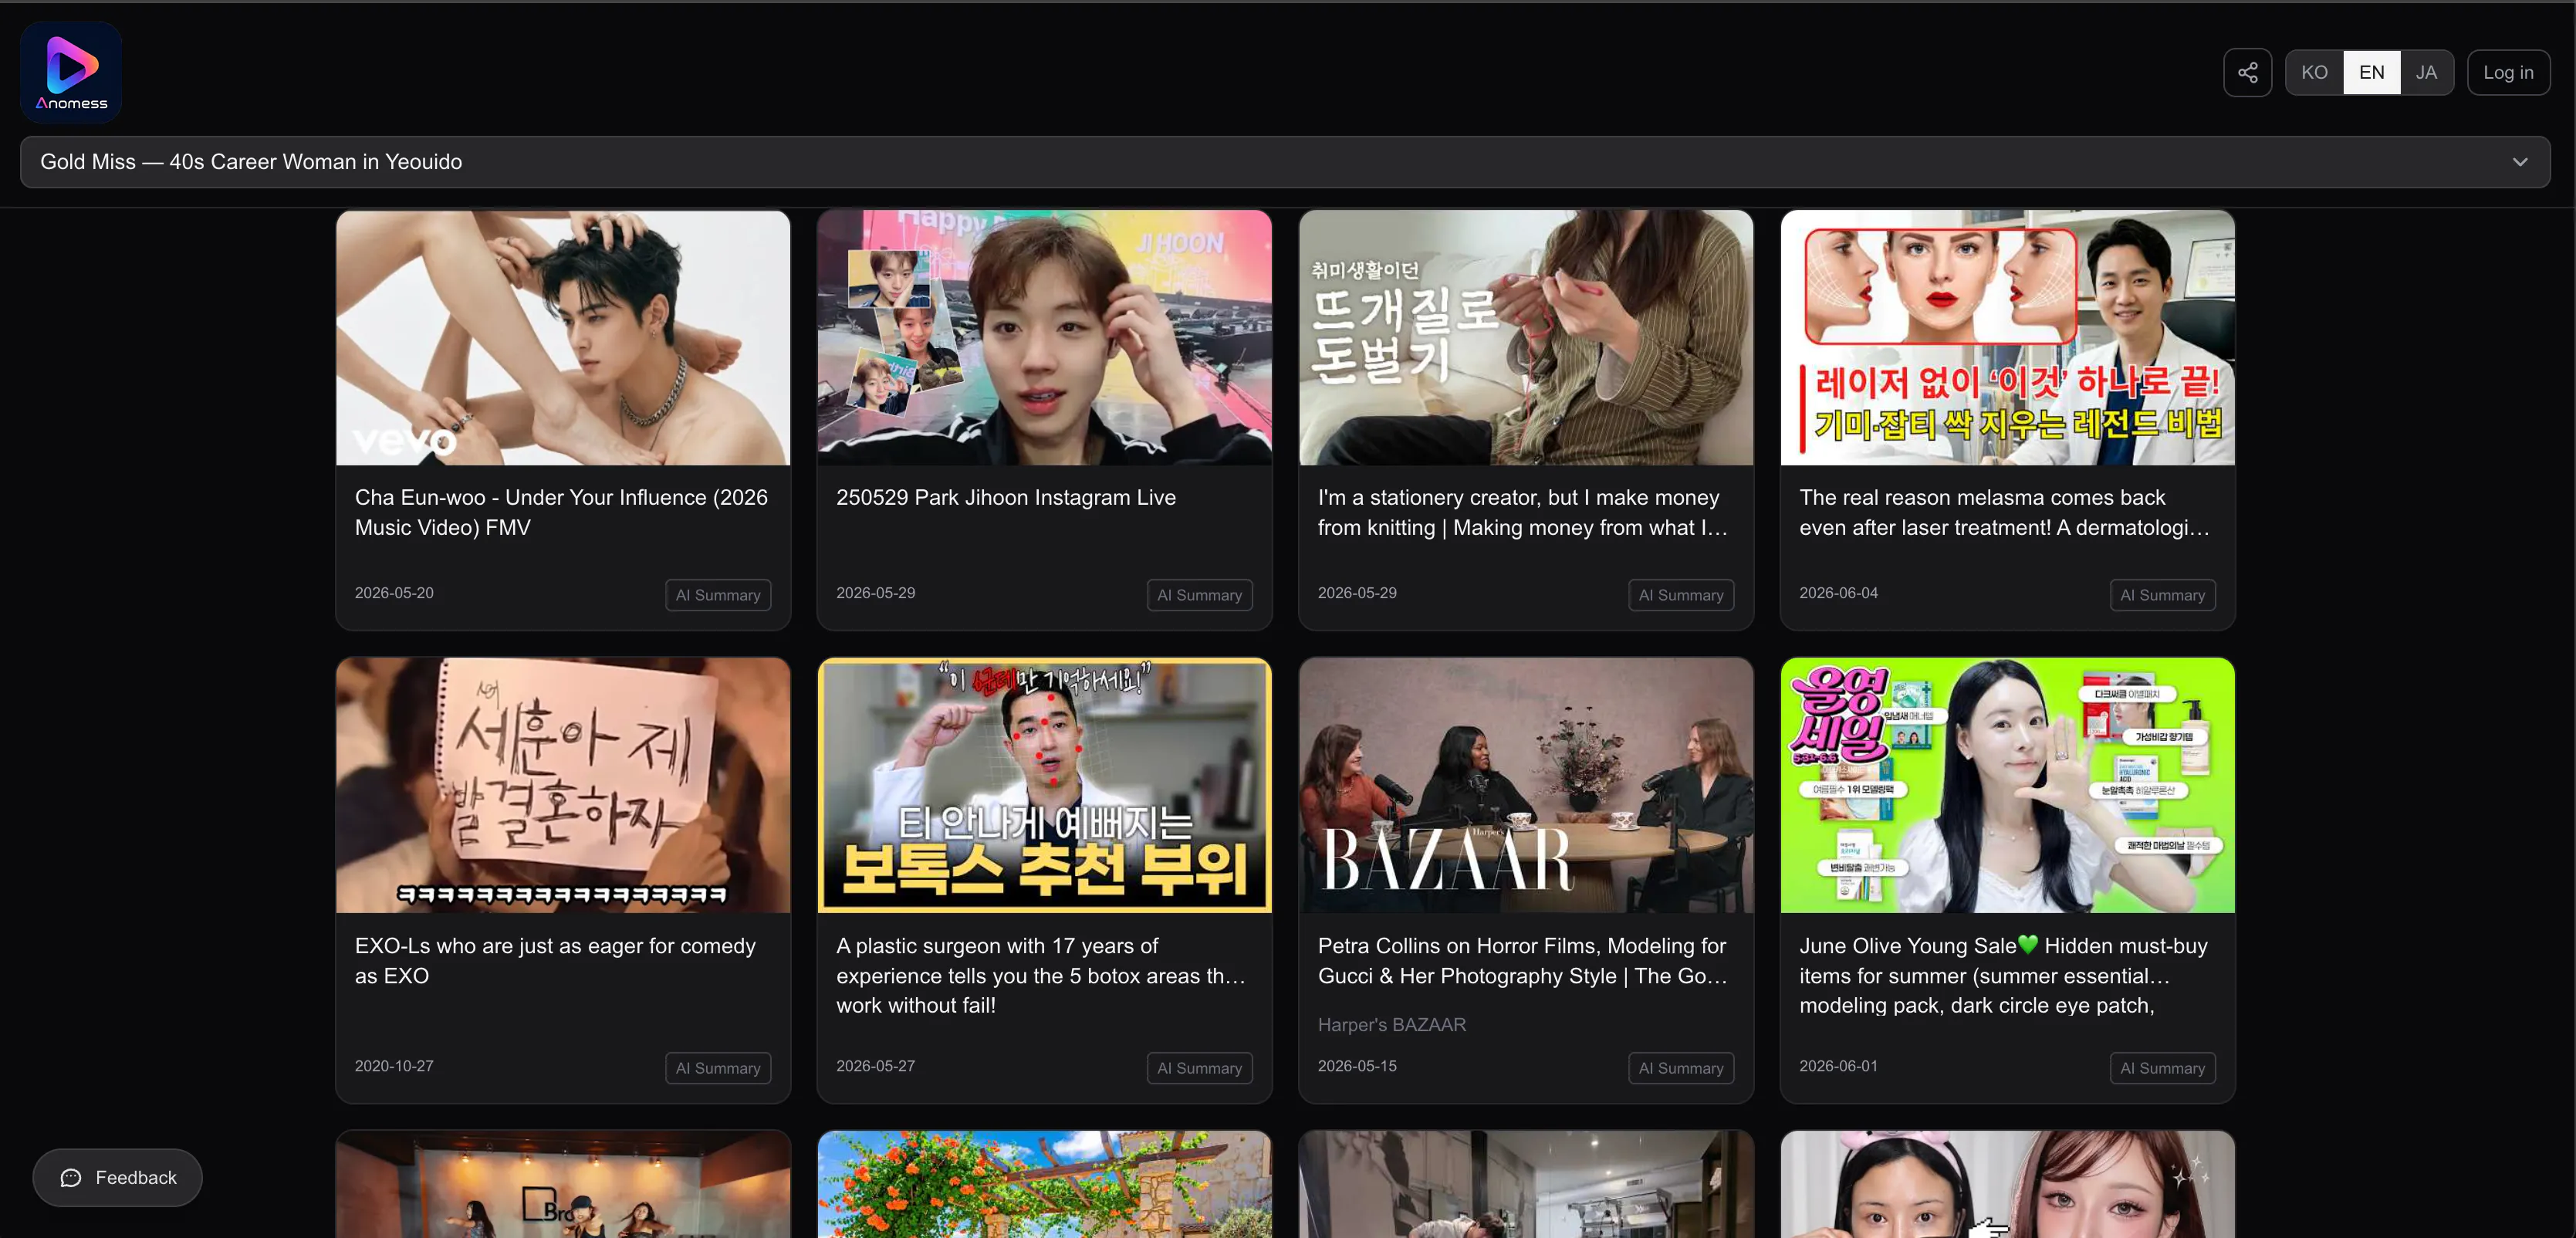The width and height of the screenshot is (2576, 1238).
Task: Click date 2026-05-15
Action: (1357, 1066)
